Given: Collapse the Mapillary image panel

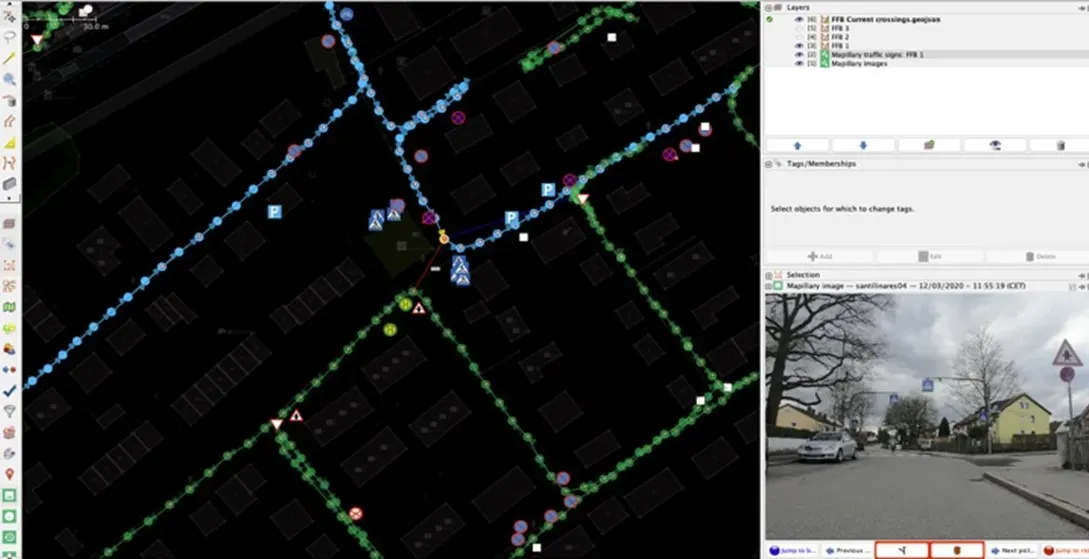Looking at the screenshot, I should pyautogui.click(x=769, y=285).
